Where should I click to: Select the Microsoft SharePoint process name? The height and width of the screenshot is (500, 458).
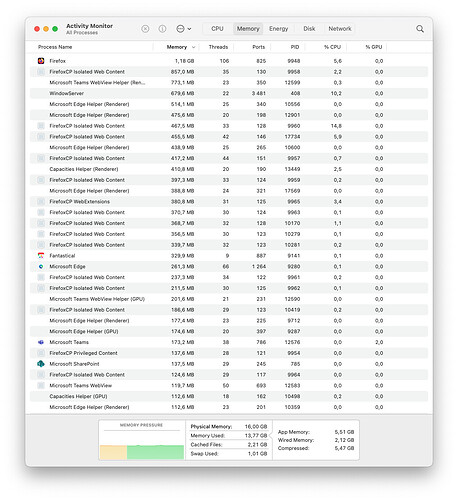pos(74,364)
